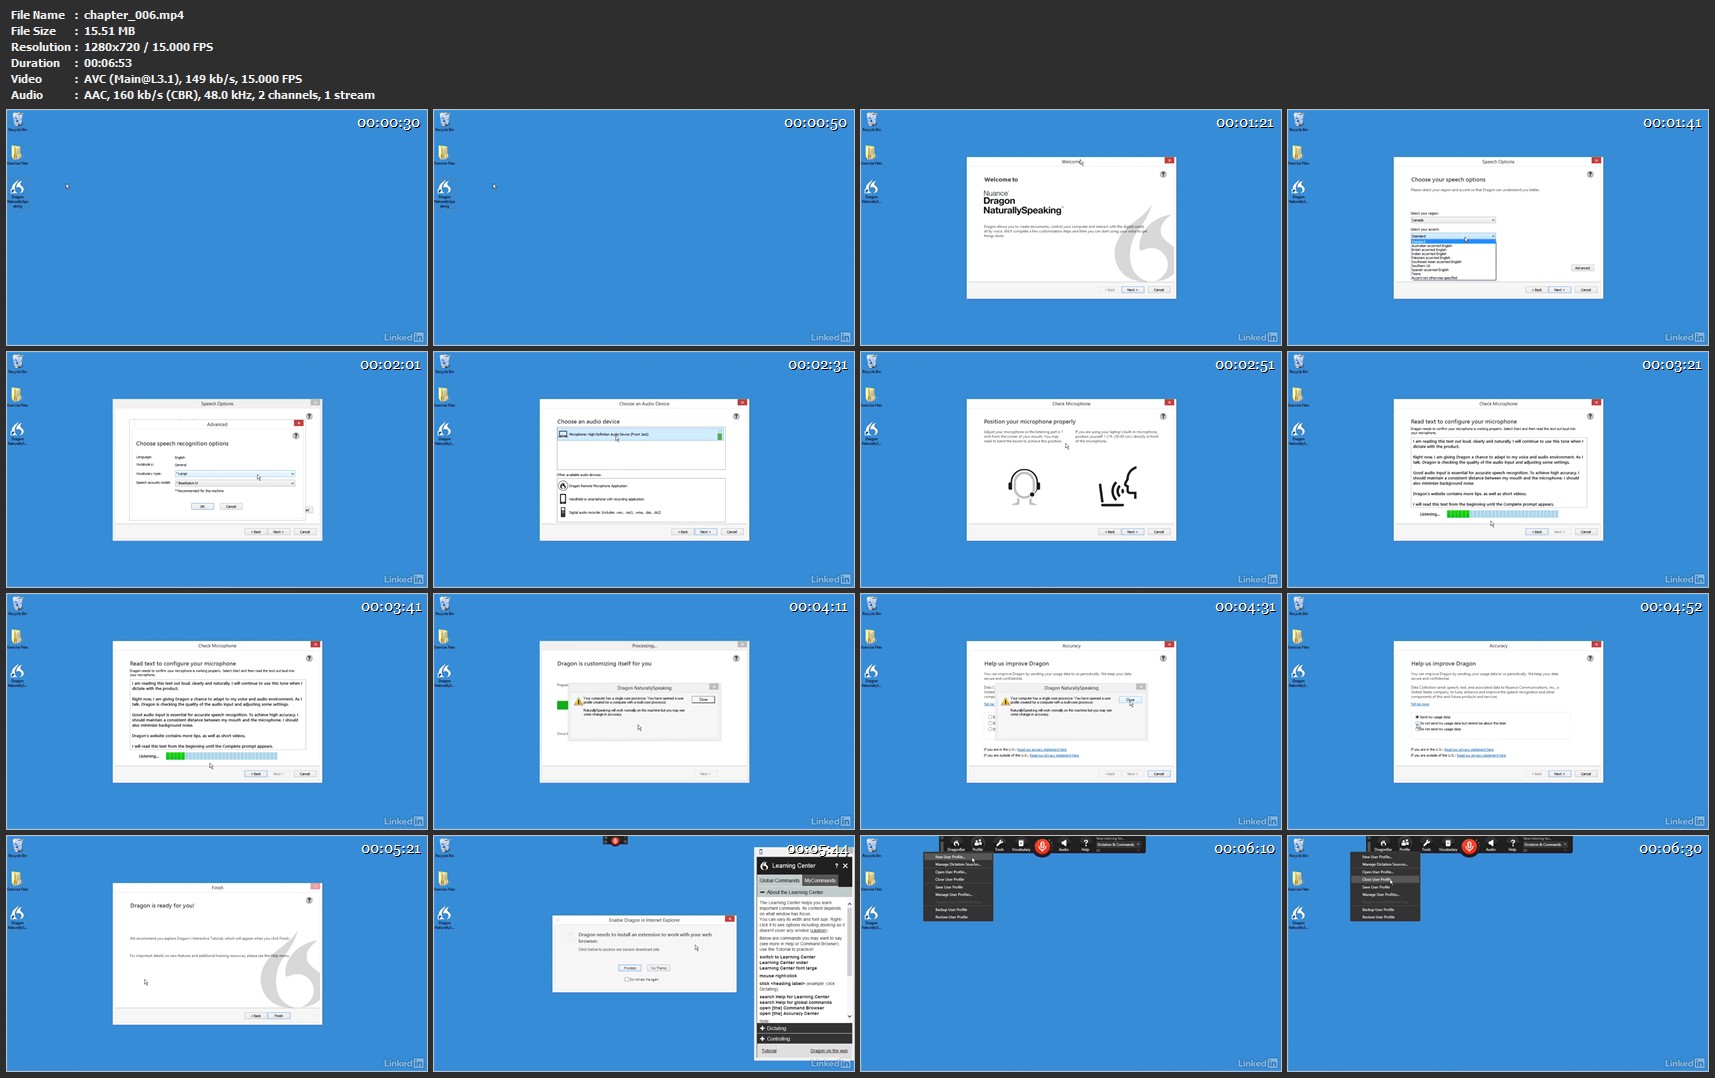Select Dragon NaturallySpeaking desktop icon in 00:00:30 frame
The width and height of the screenshot is (1715, 1078).
coord(17,192)
